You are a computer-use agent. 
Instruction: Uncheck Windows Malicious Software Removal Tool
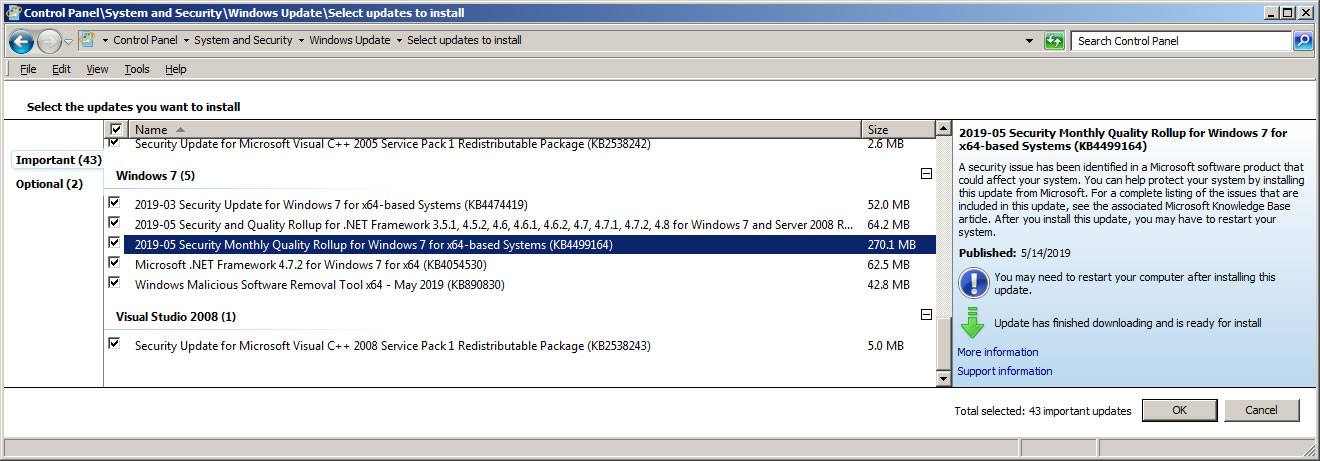[114, 283]
